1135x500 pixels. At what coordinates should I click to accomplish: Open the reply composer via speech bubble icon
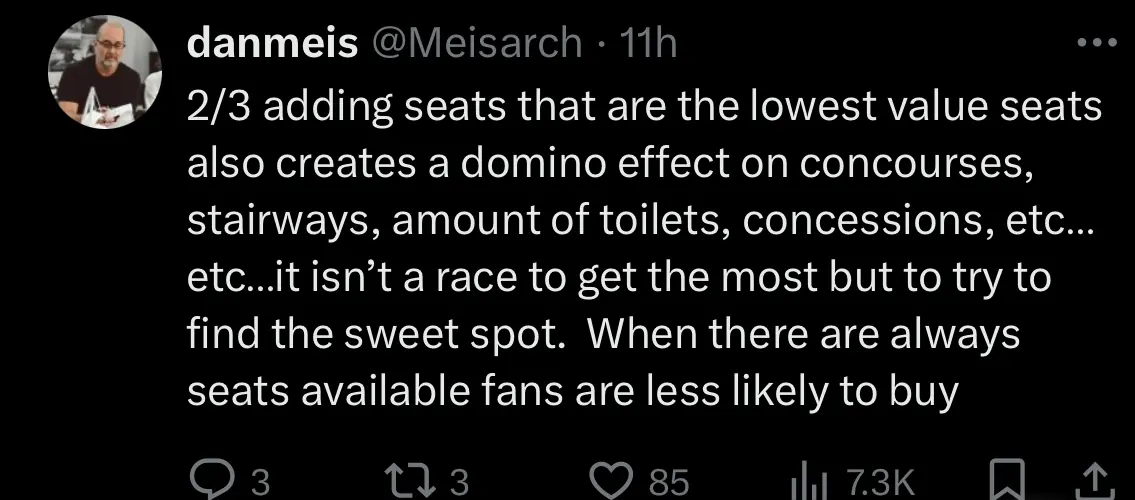pos(206,481)
